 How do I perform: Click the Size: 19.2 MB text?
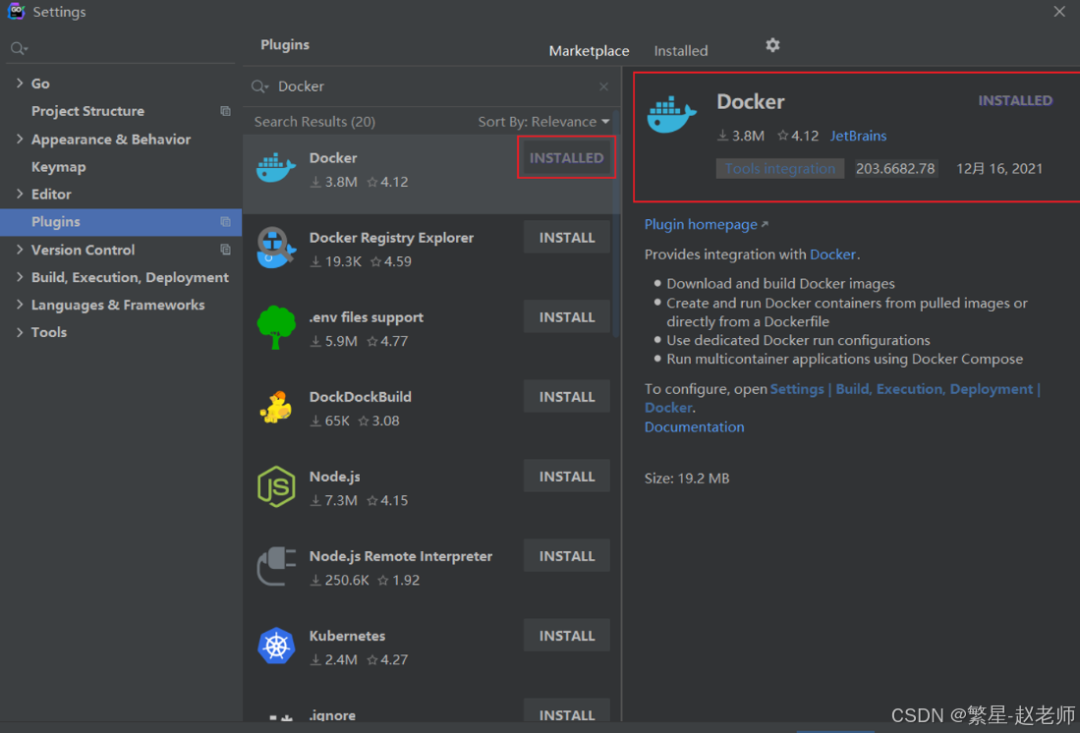click(687, 478)
